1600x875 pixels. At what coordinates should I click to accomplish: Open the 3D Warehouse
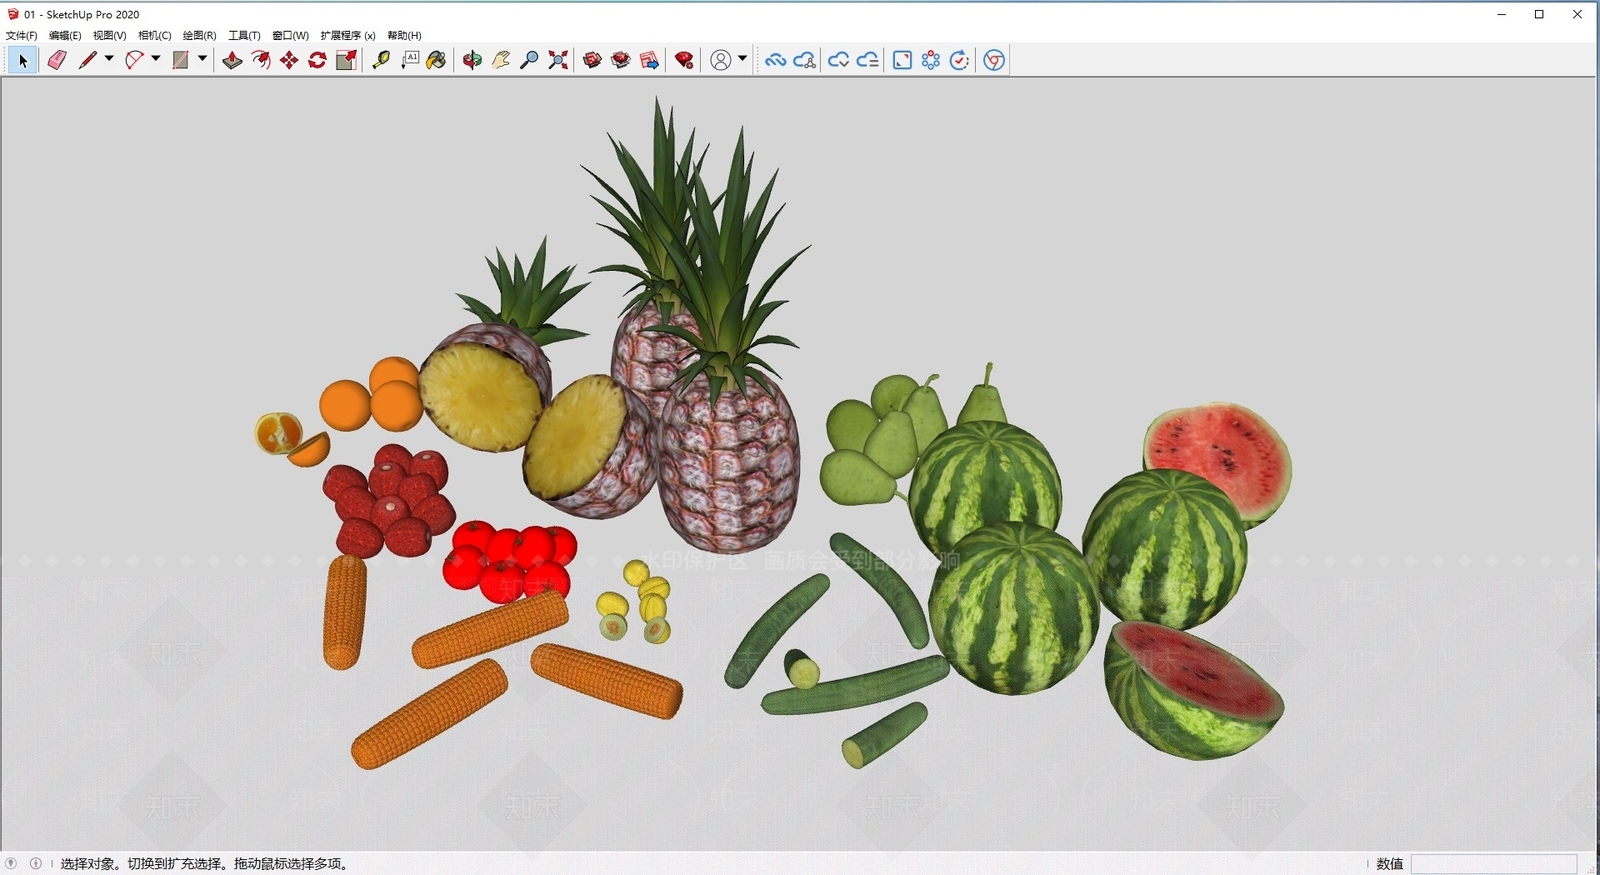592,60
